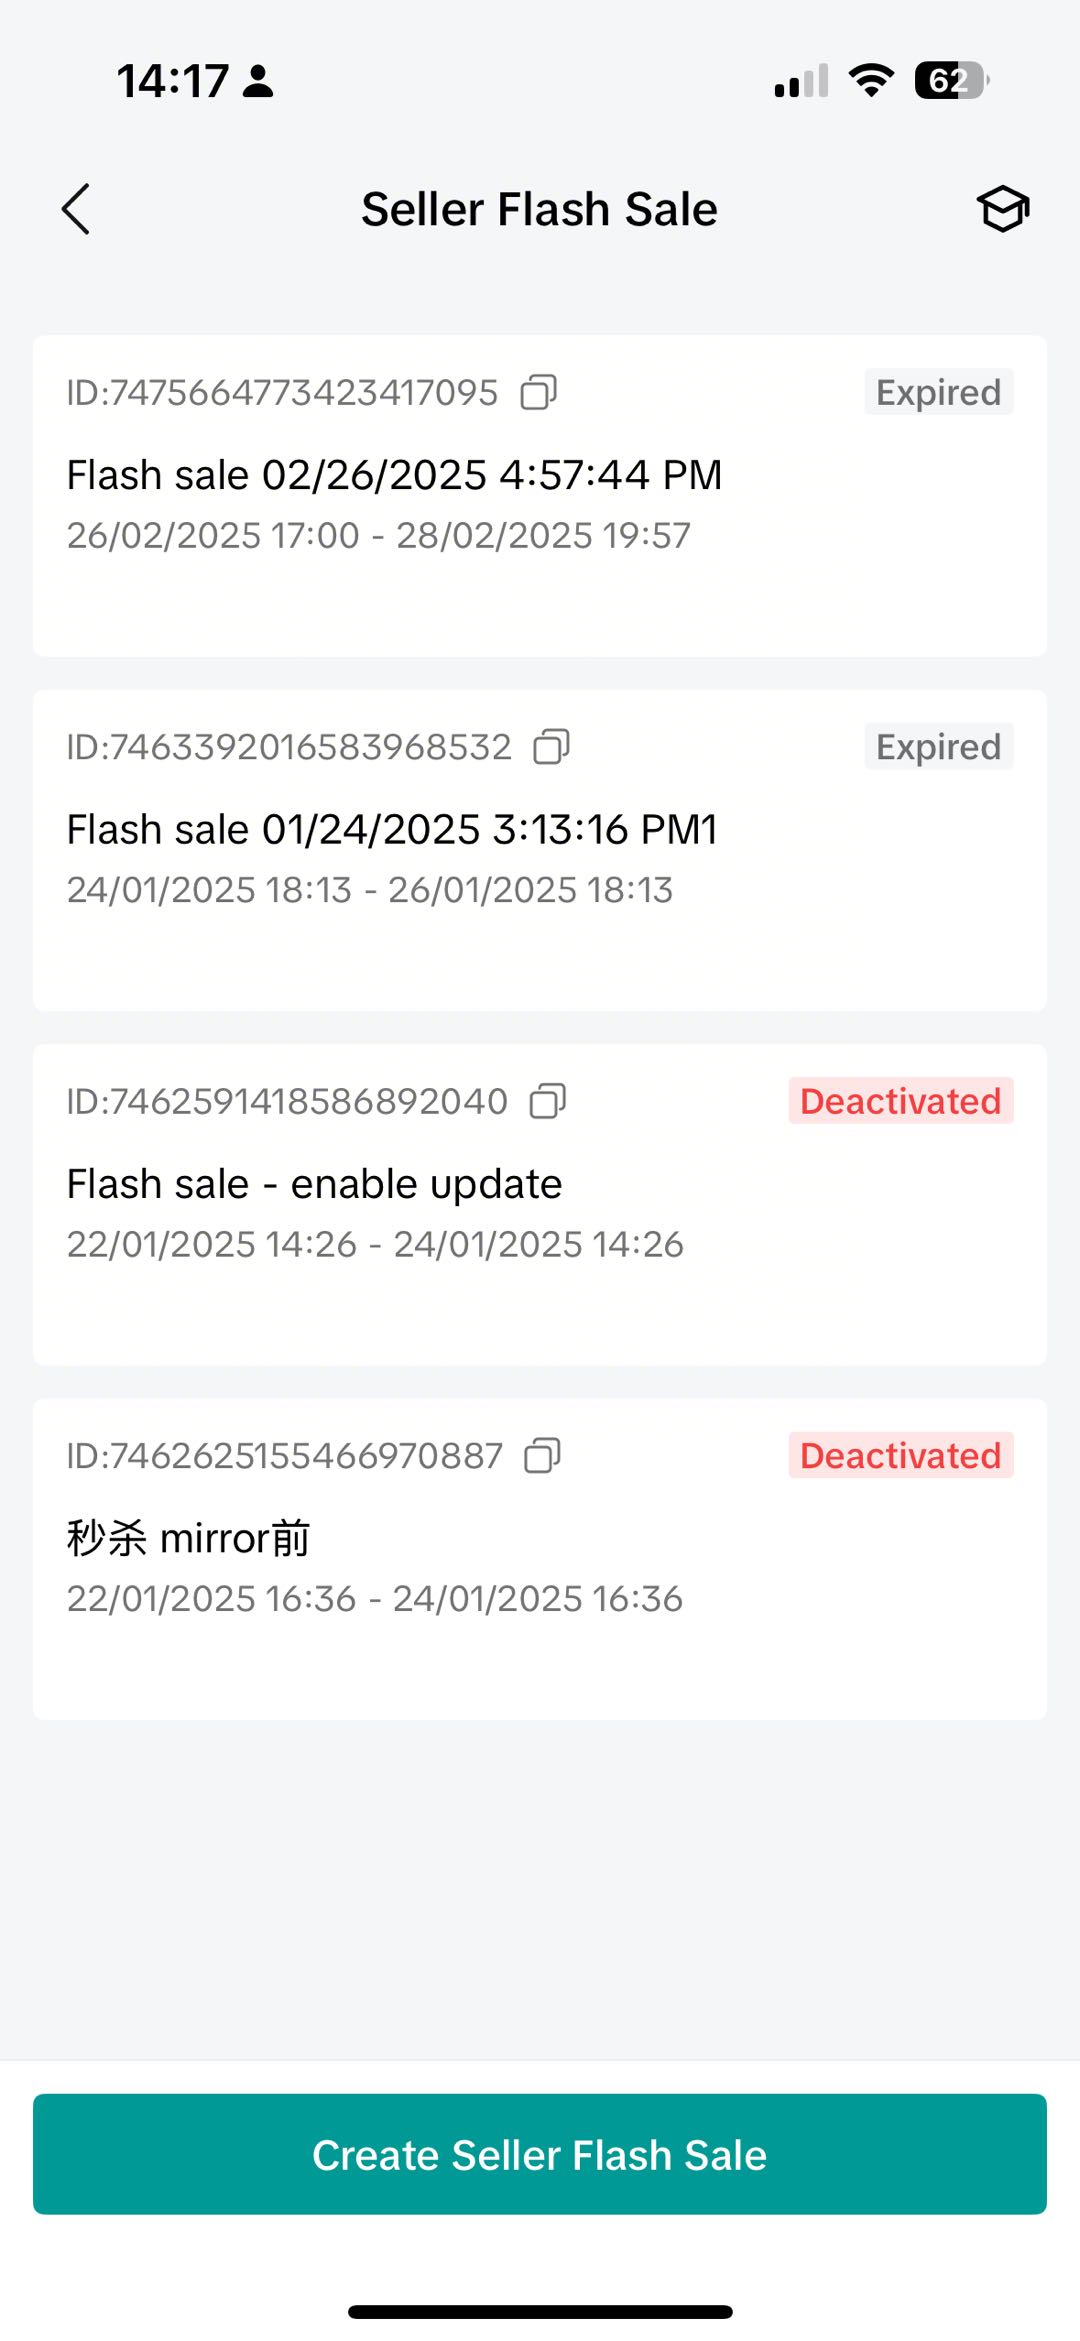This screenshot has height=2341, width=1080.
Task: Open the '秒杀 mirror前' flash sale
Action: (189, 1538)
